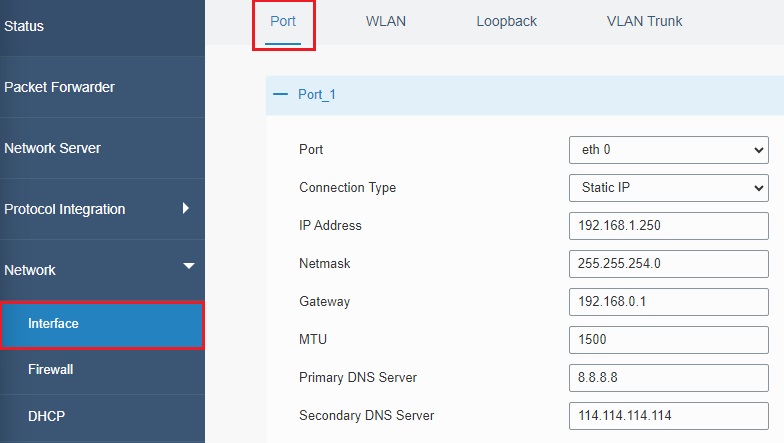The height and width of the screenshot is (443, 784).
Task: Open the Port dropdown showing eth 0
Action: (x=668, y=150)
